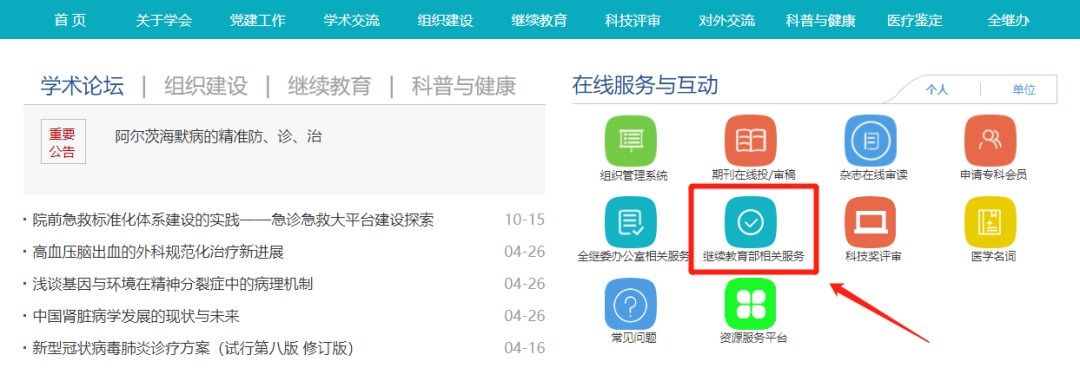This screenshot has width=1080, height=368.
Task: Click the 常见问题 label text
Action: [634, 338]
